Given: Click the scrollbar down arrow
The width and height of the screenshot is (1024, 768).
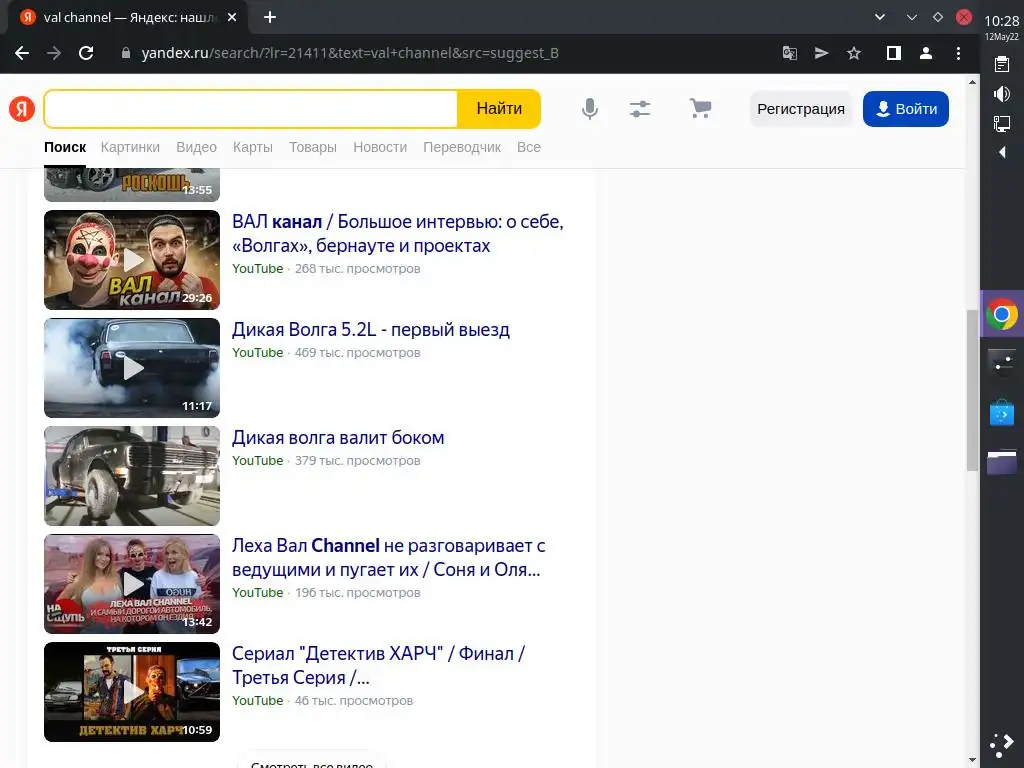Looking at the screenshot, I should (972, 760).
